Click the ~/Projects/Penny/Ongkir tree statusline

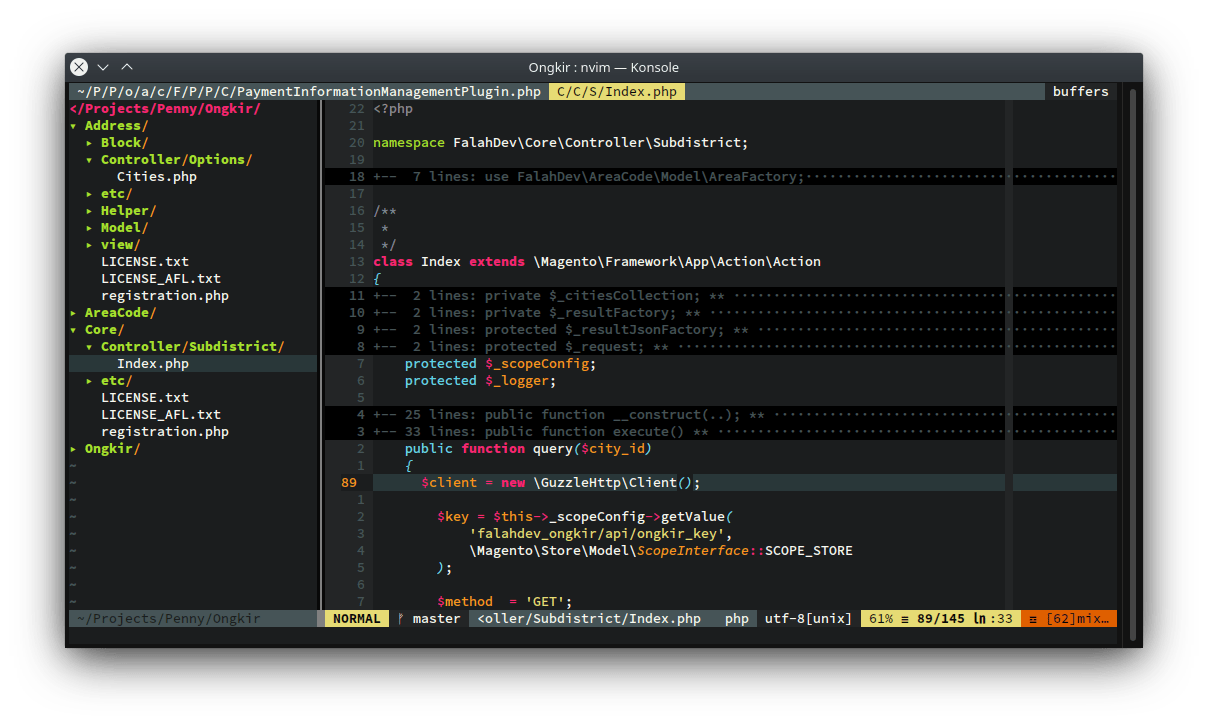193,619
